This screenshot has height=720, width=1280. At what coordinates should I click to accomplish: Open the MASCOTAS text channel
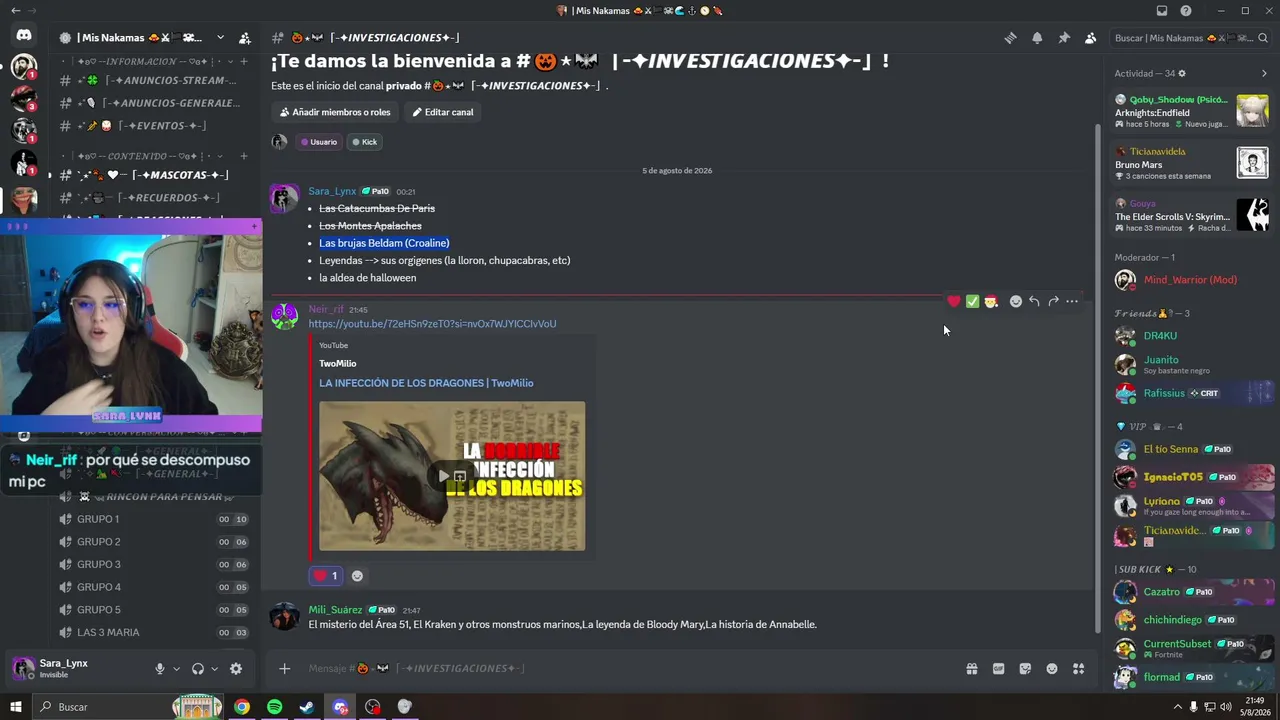coord(152,175)
